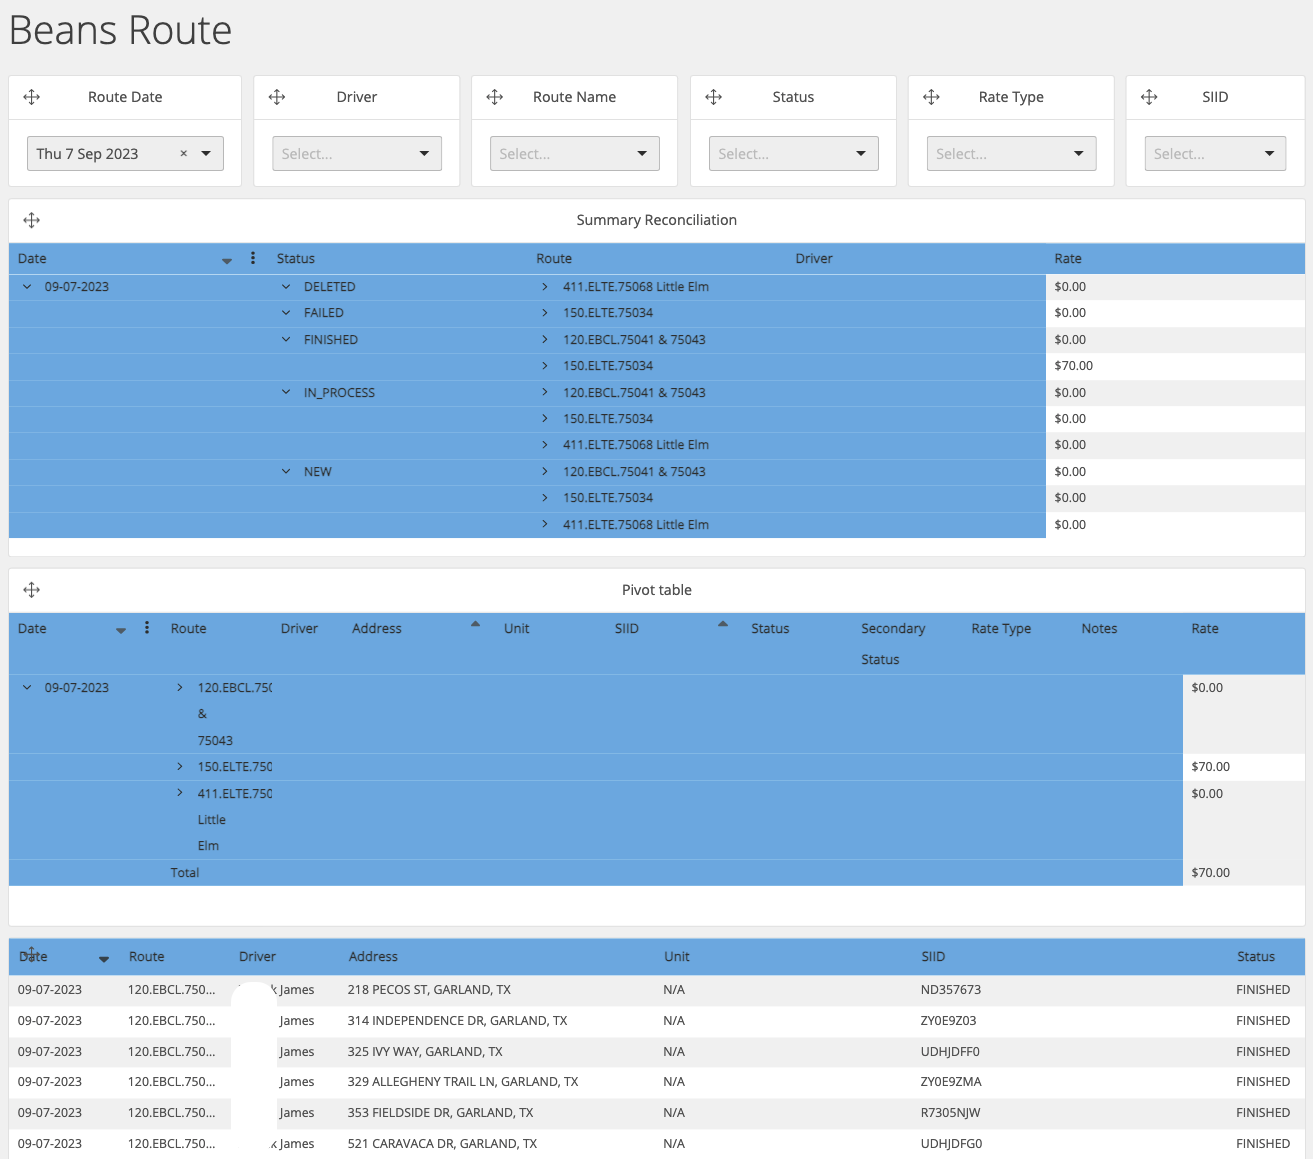Click the move handle on the Driver filter
Viewport: 1313px width, 1159px height.
[277, 97]
